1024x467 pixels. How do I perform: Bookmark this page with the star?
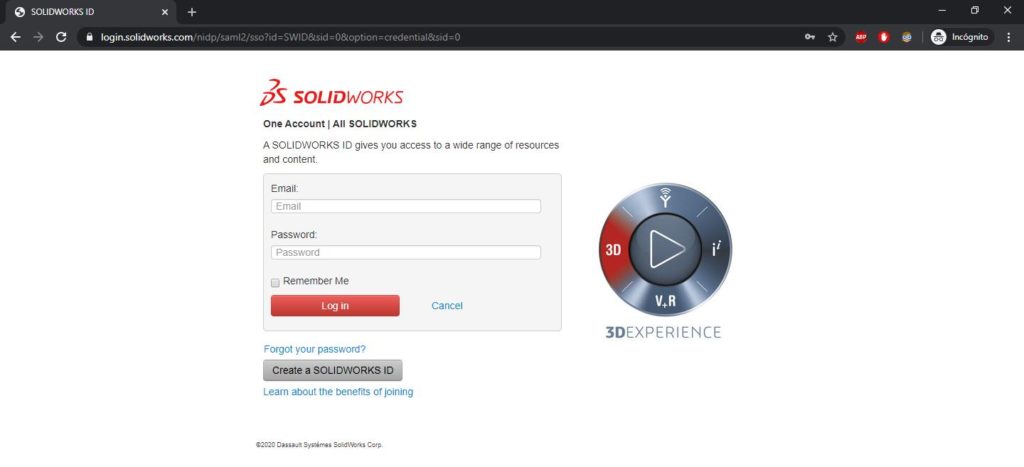833,37
